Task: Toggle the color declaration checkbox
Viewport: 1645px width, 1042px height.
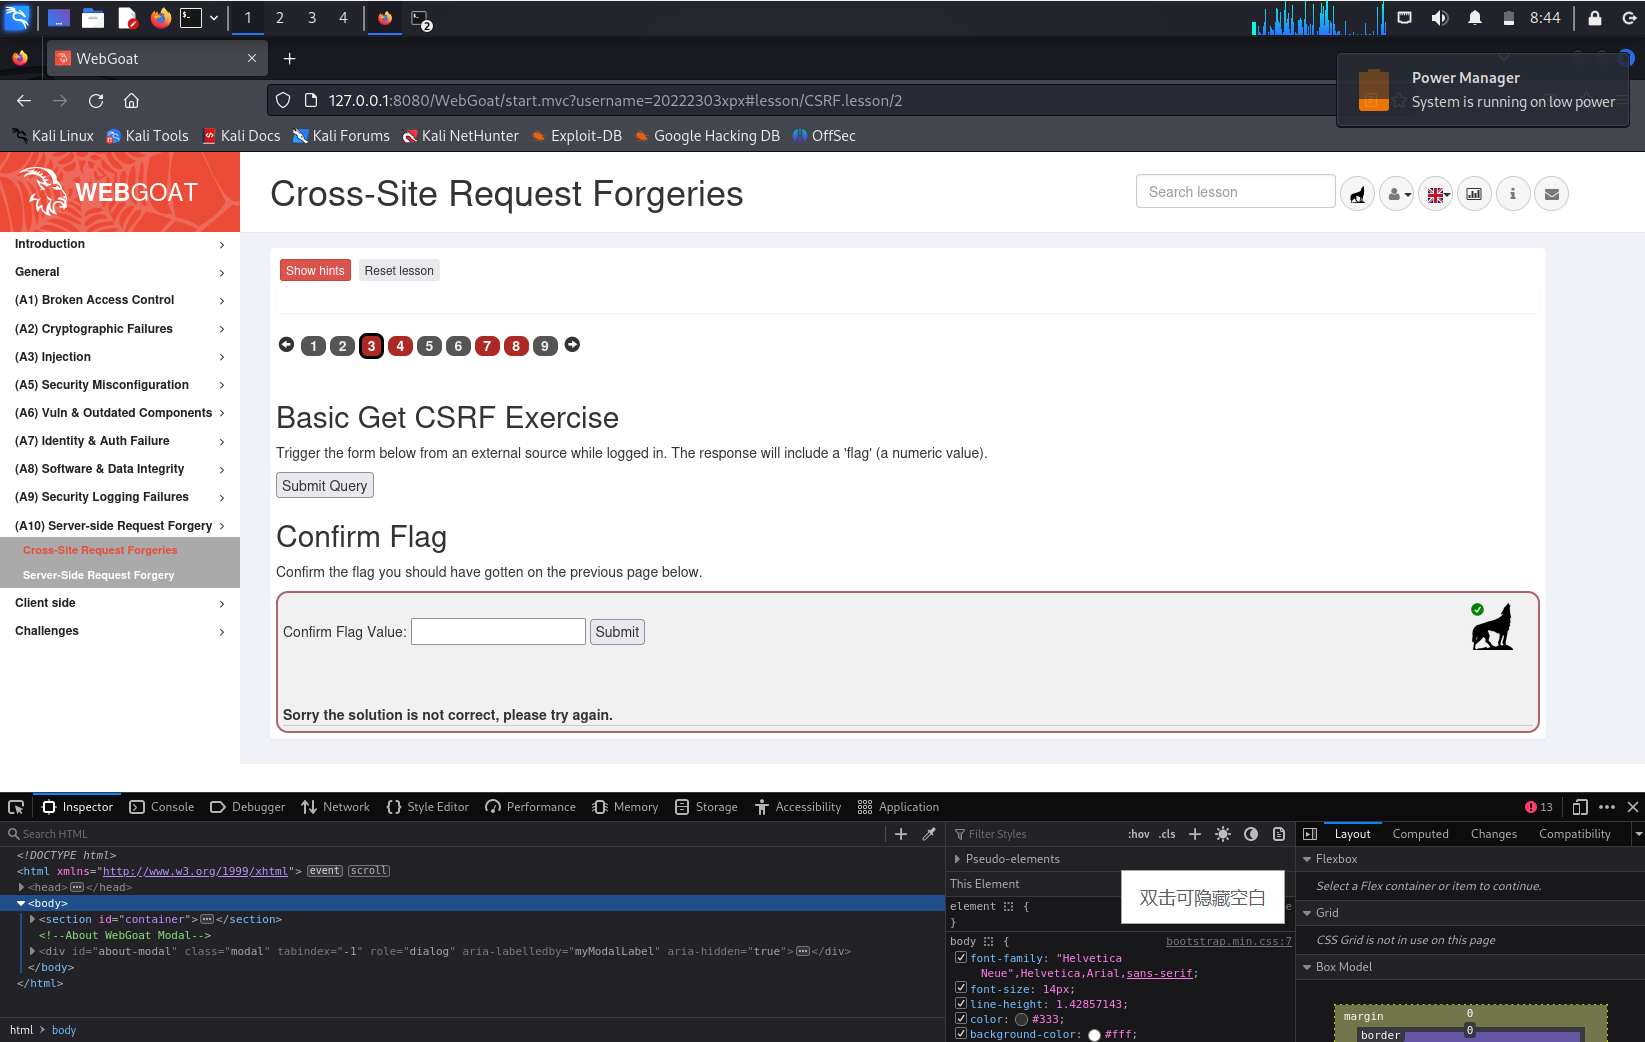Action: [x=961, y=1018]
